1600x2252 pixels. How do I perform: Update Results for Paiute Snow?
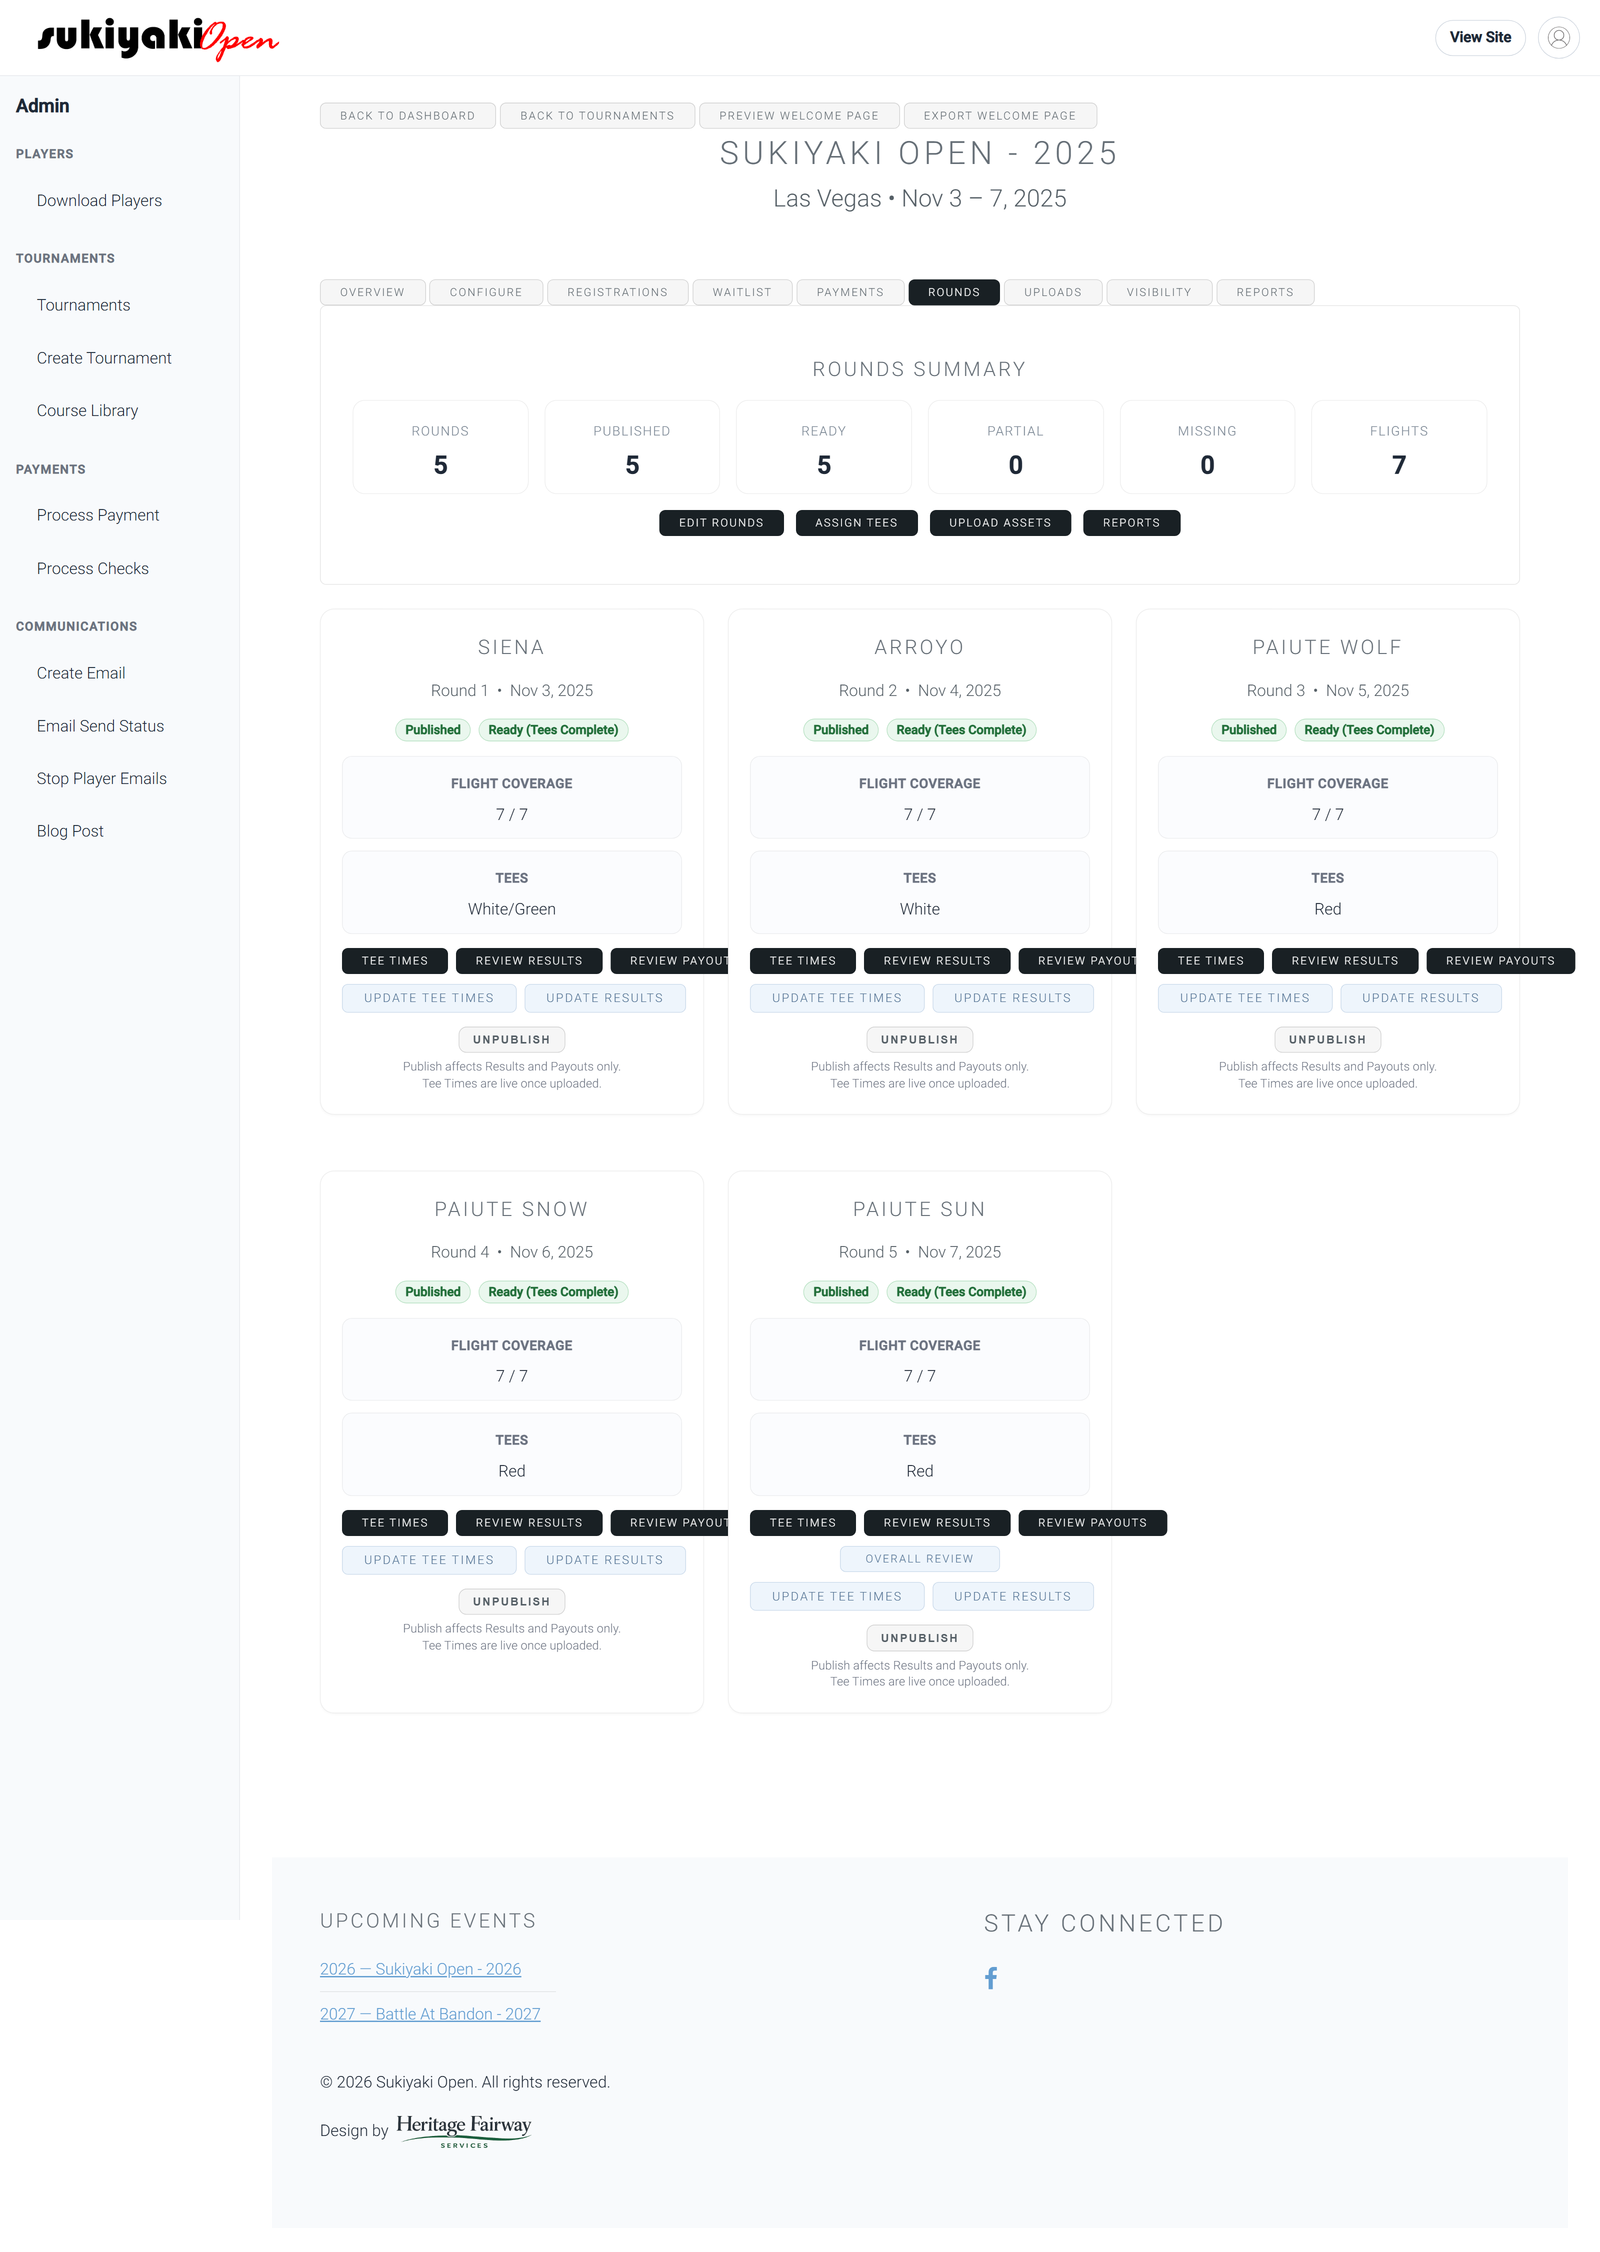click(x=605, y=1560)
